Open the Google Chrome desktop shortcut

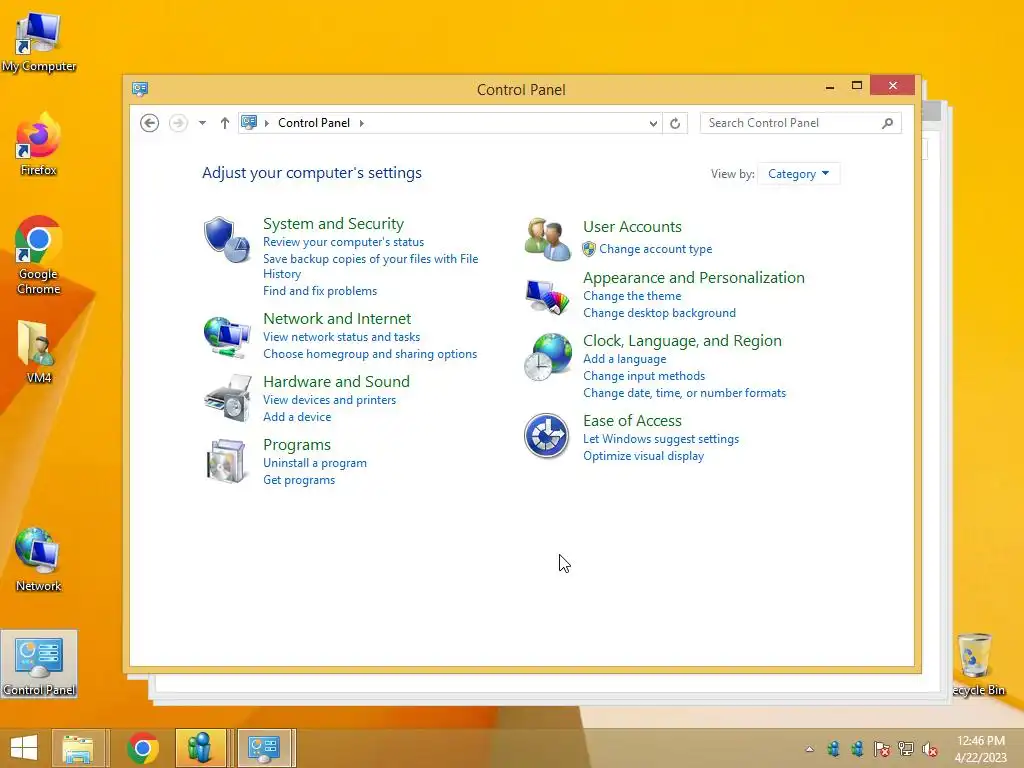39,255
